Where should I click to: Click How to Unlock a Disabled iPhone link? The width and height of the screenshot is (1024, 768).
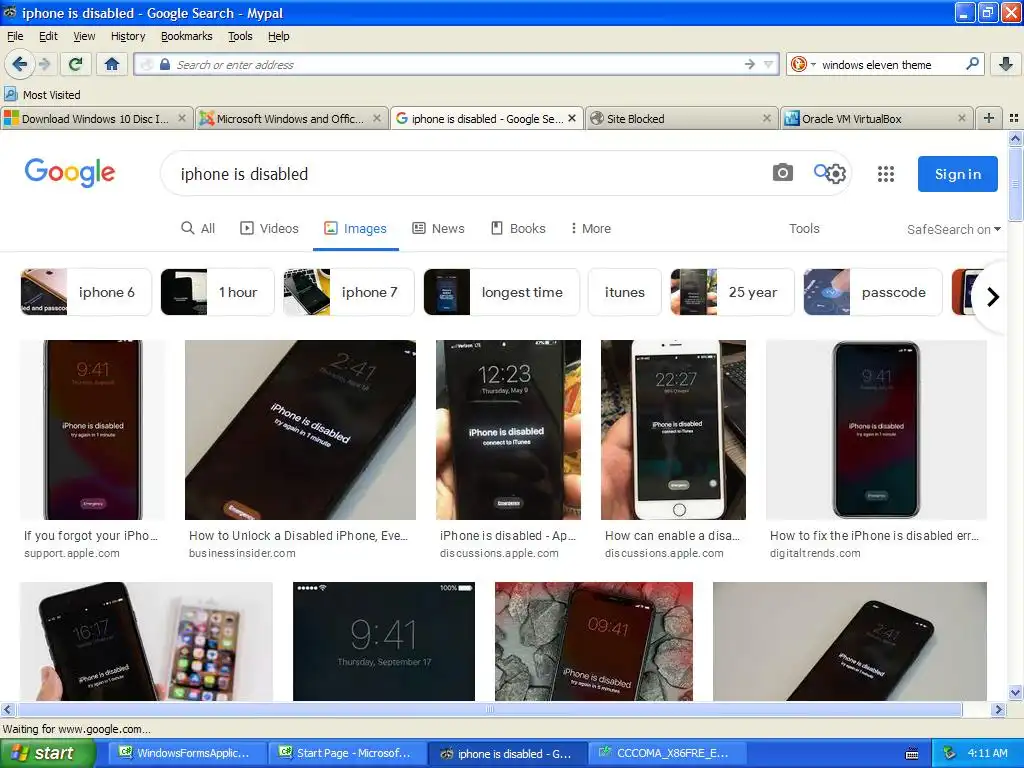coord(298,536)
